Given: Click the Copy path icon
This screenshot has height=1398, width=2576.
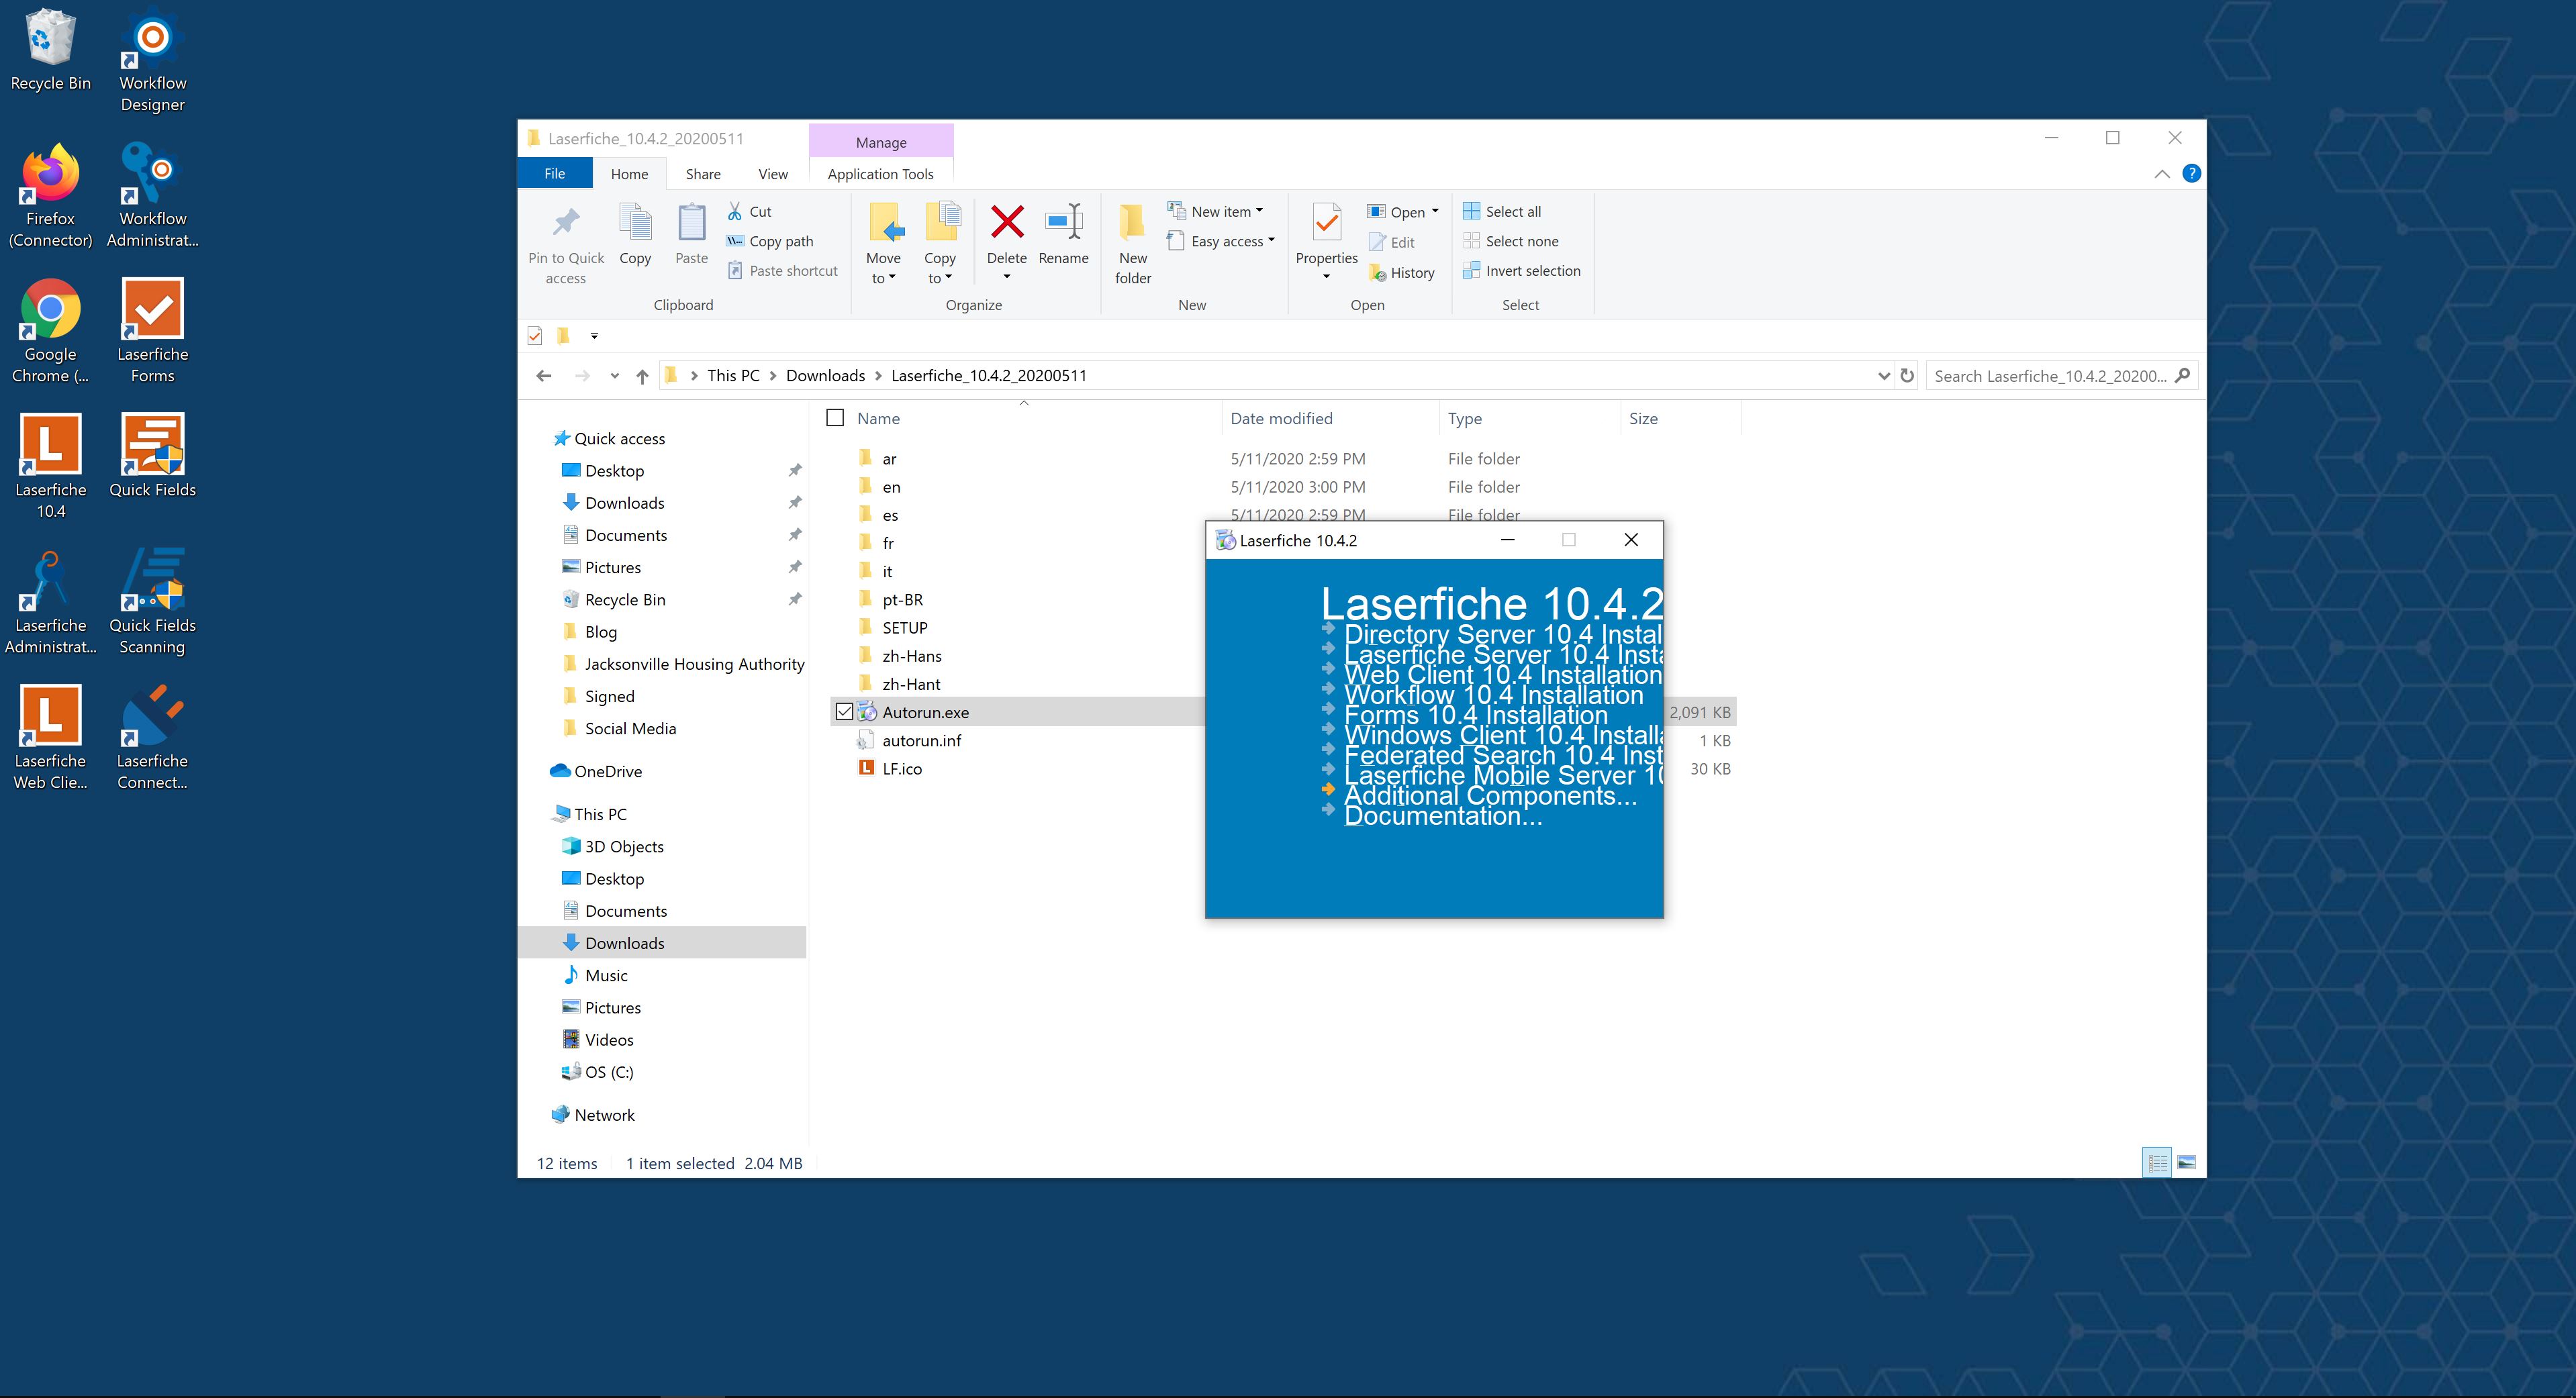Looking at the screenshot, I should [x=735, y=241].
